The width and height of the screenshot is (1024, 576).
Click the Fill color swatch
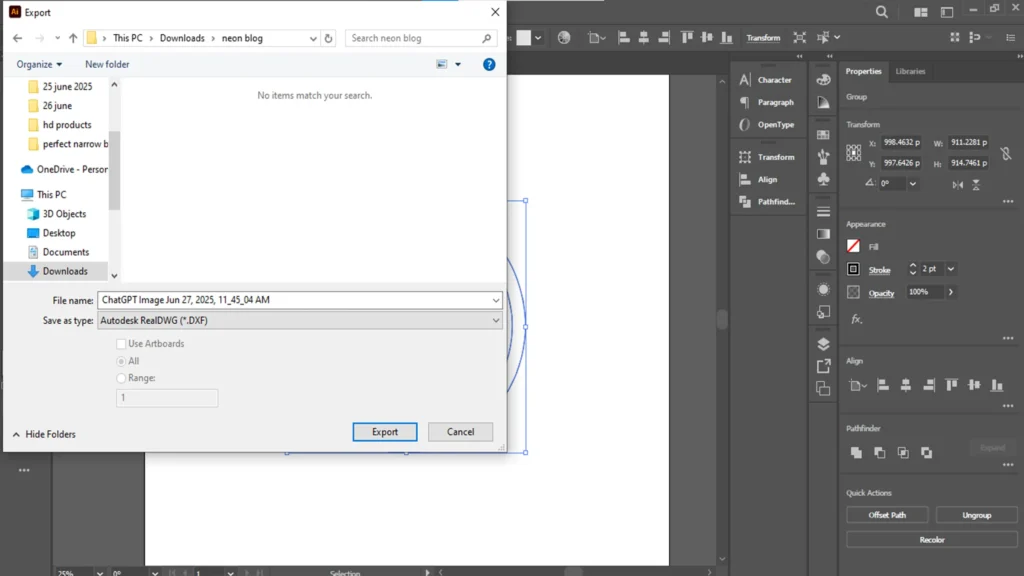coord(853,246)
